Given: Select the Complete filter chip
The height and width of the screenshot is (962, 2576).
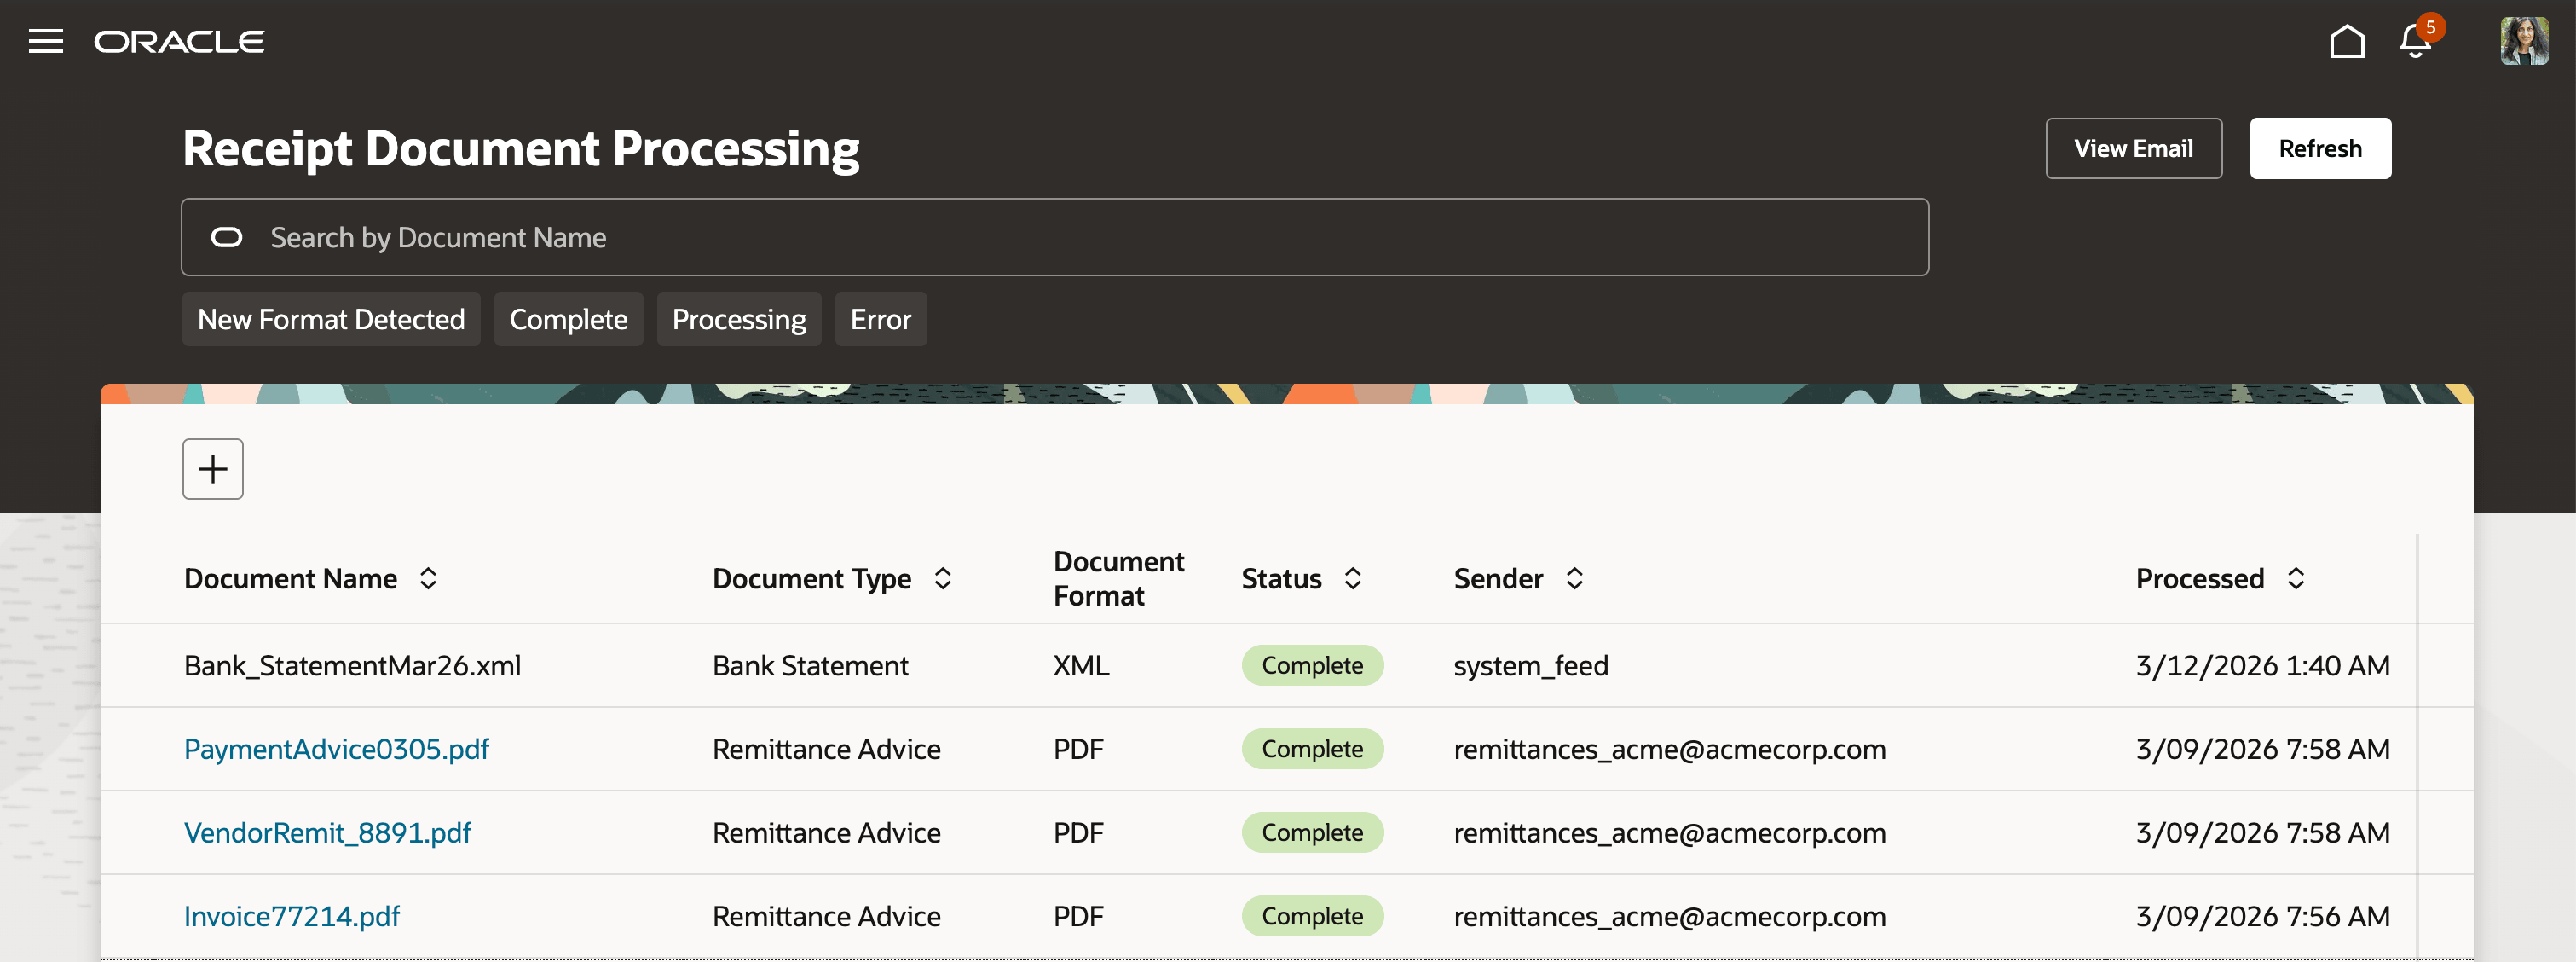Looking at the screenshot, I should pyautogui.click(x=568, y=319).
